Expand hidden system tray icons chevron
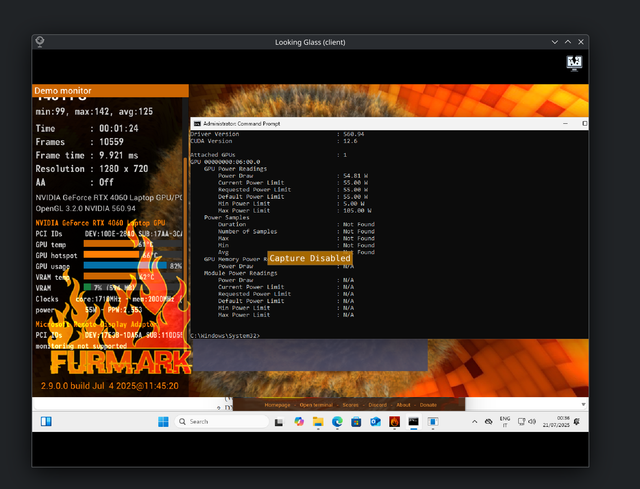Viewport: 640px width, 489px height. [x=474, y=422]
